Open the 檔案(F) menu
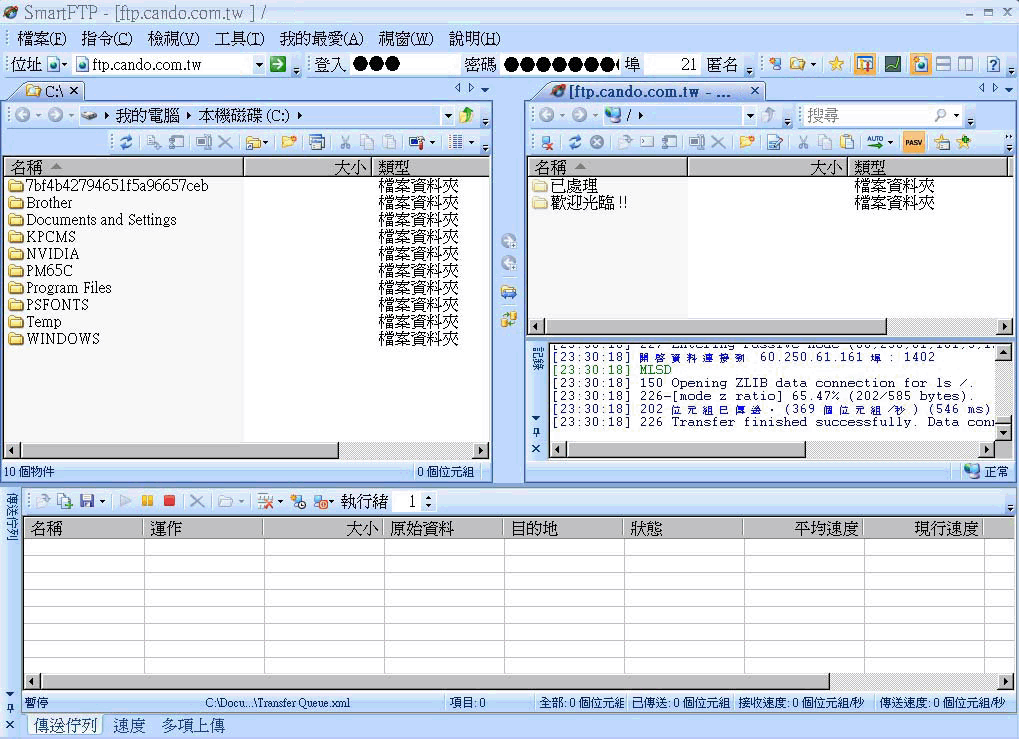 (x=42, y=39)
